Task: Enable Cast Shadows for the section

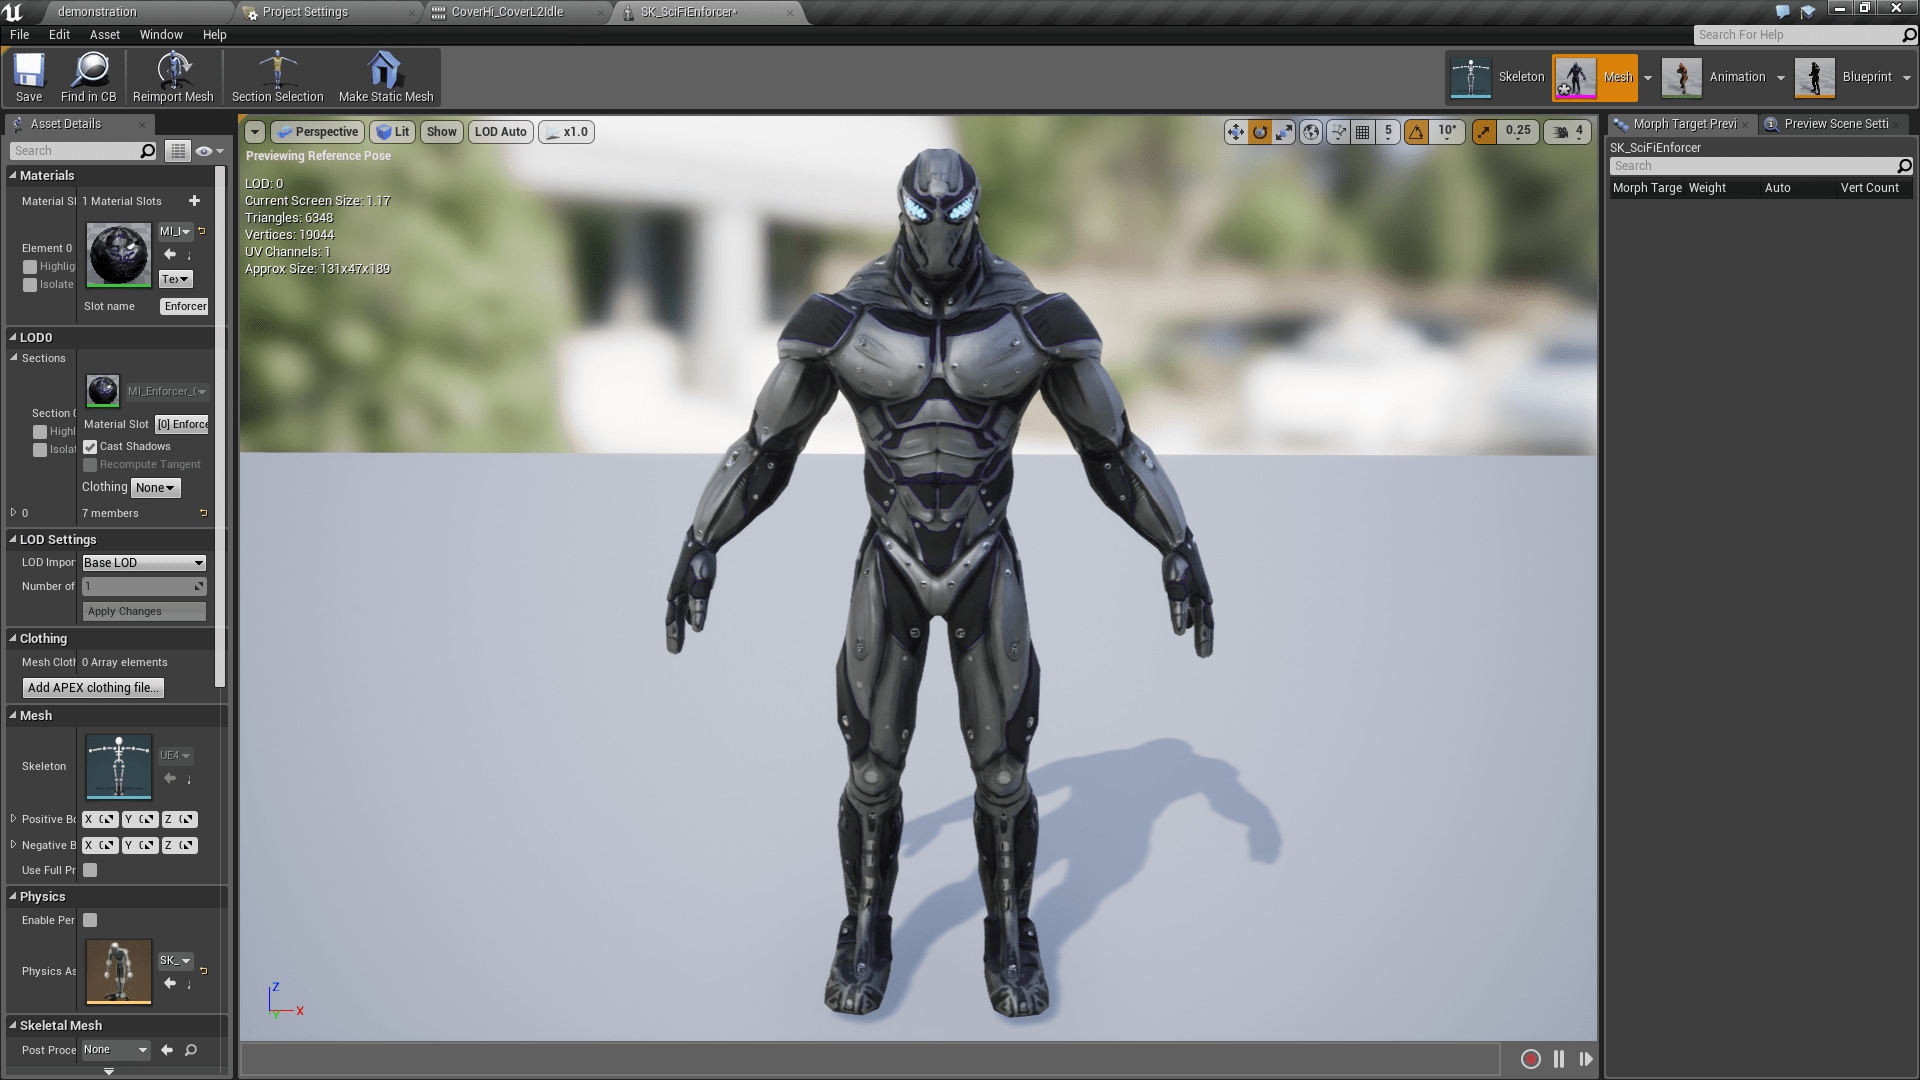Action: coord(90,446)
